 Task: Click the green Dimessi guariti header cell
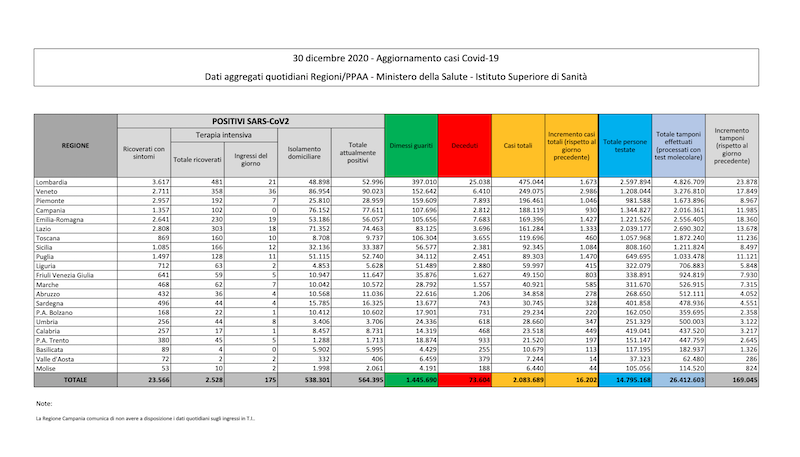(x=410, y=145)
